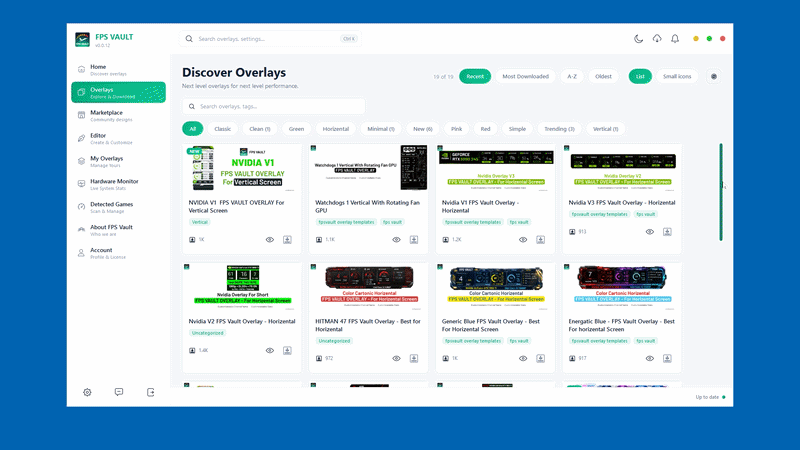
Task: Open the feedback chat icon in the sidebar footer
Action: (x=119, y=392)
